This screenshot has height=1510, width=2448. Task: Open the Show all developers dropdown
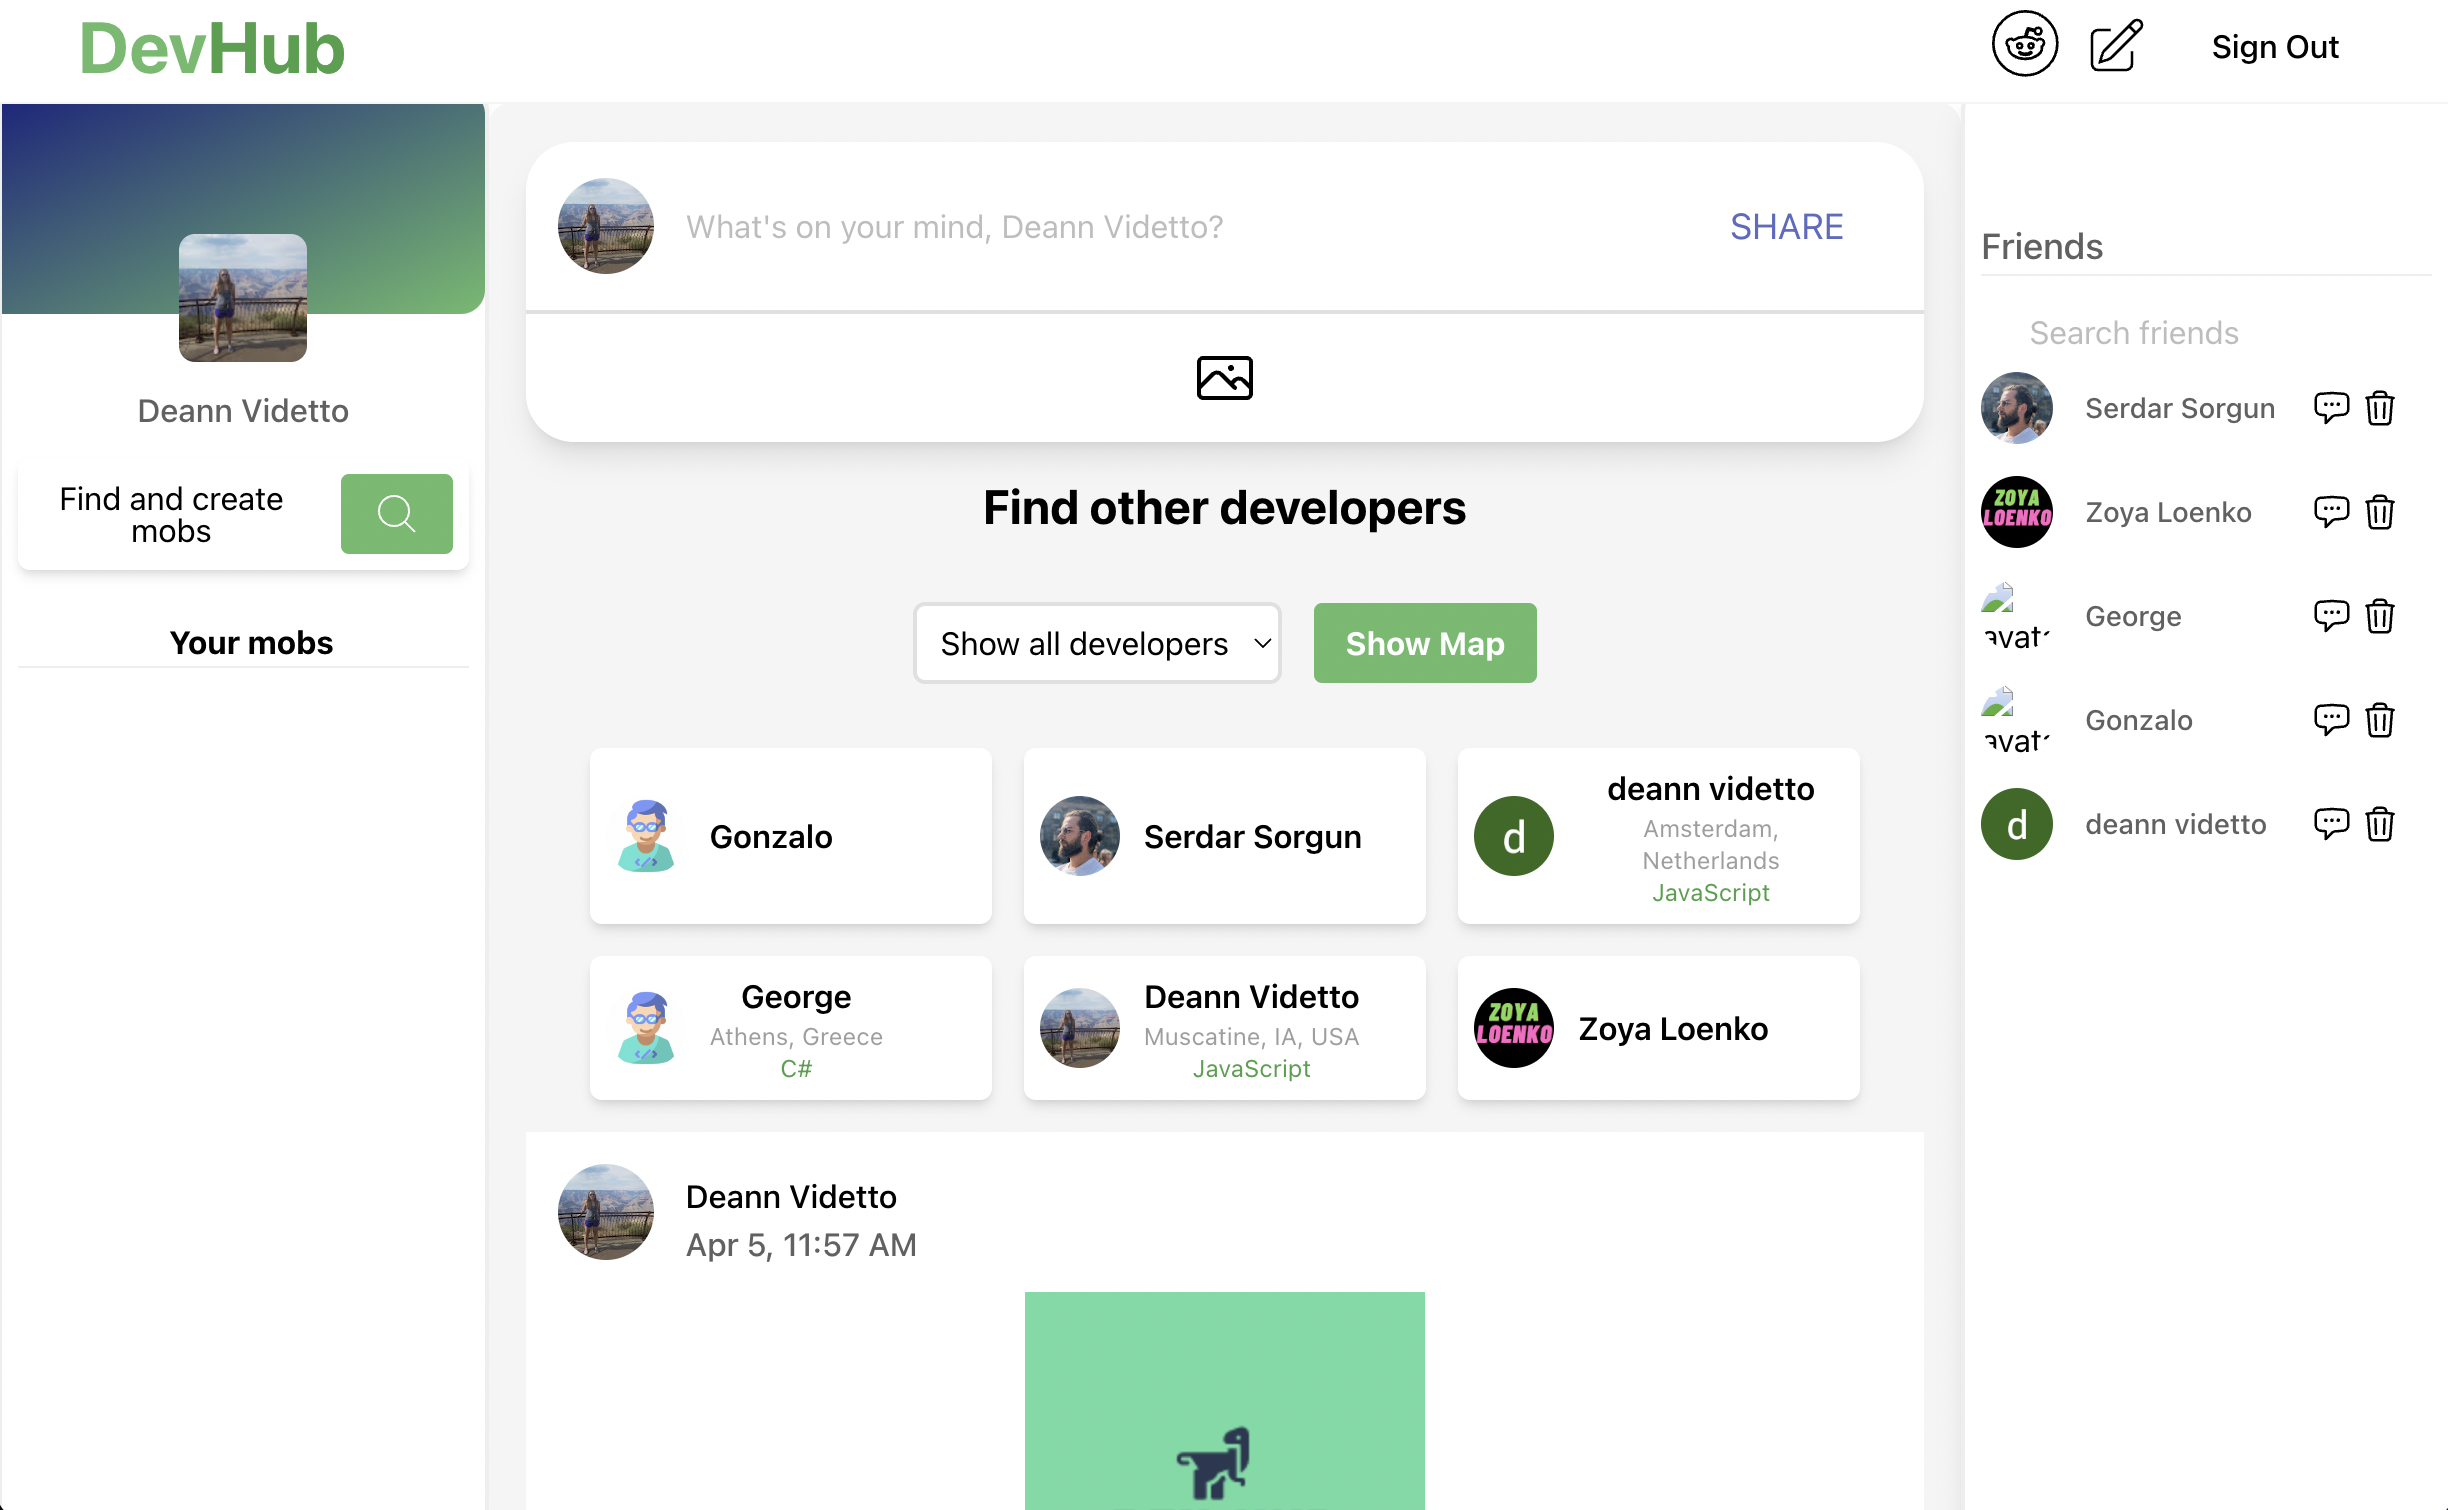1096,643
